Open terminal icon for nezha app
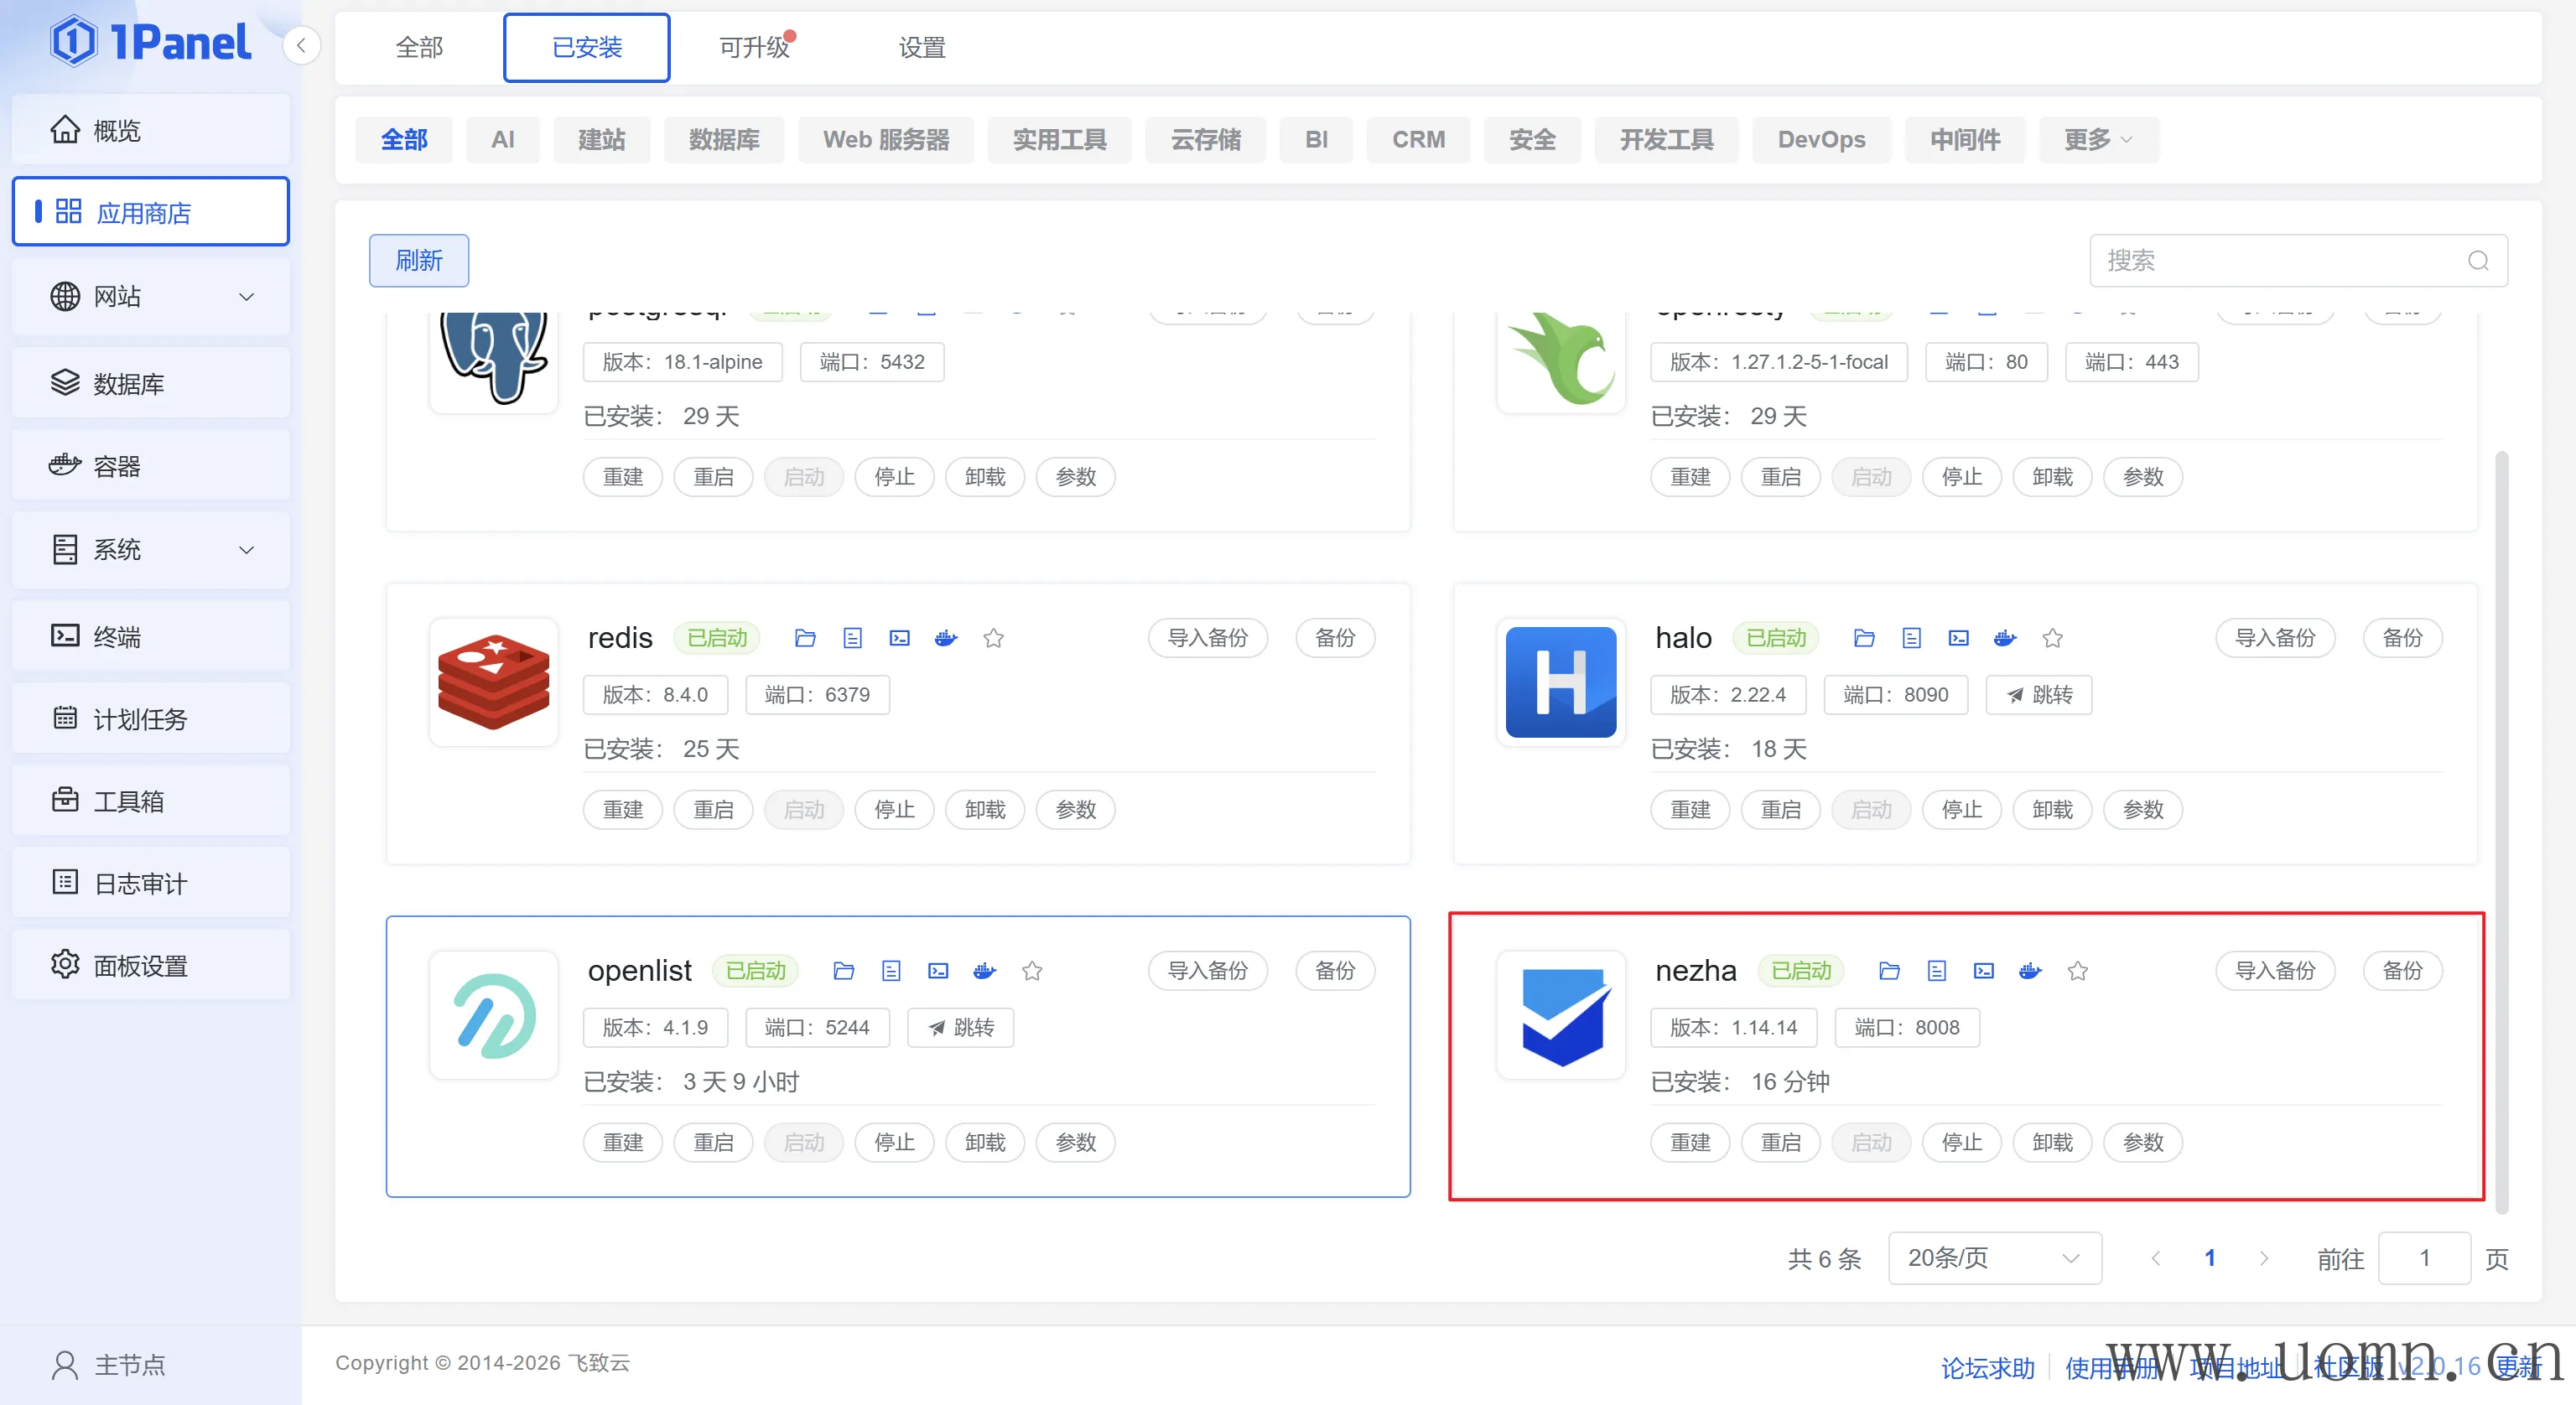 [1984, 971]
